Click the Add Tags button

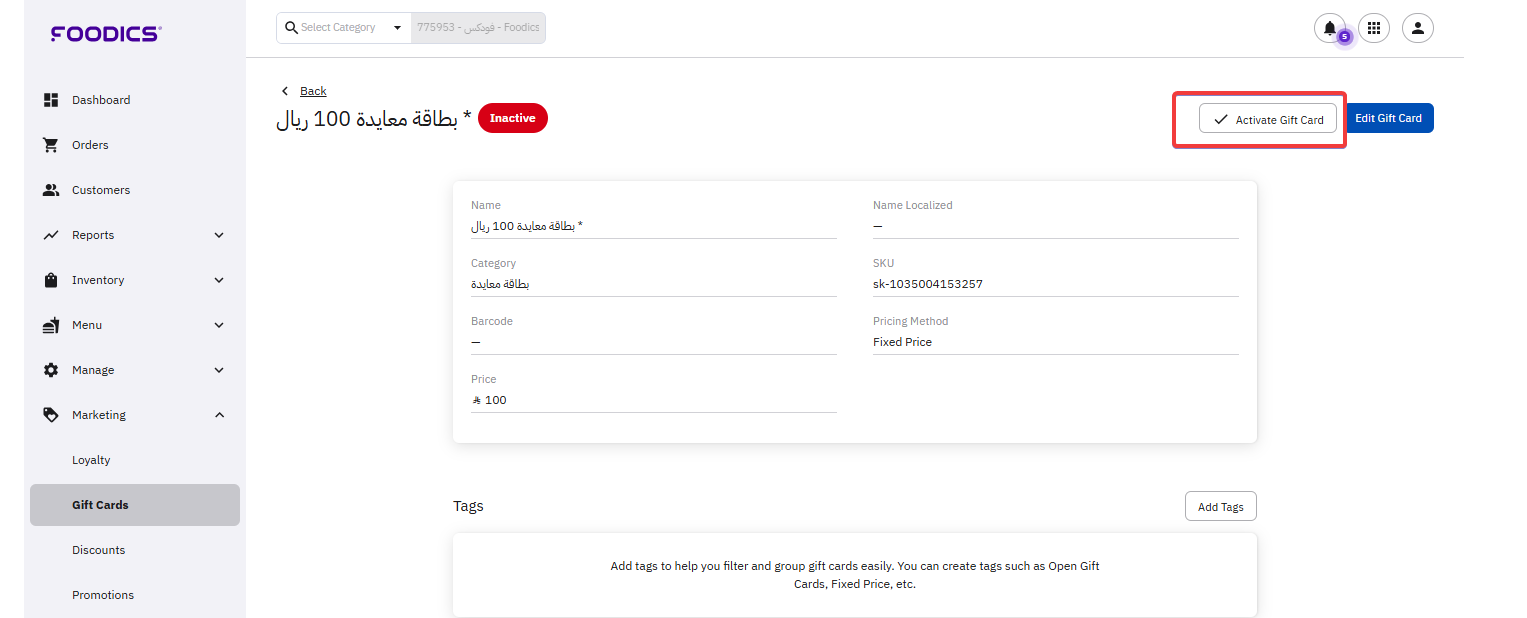coord(1220,507)
